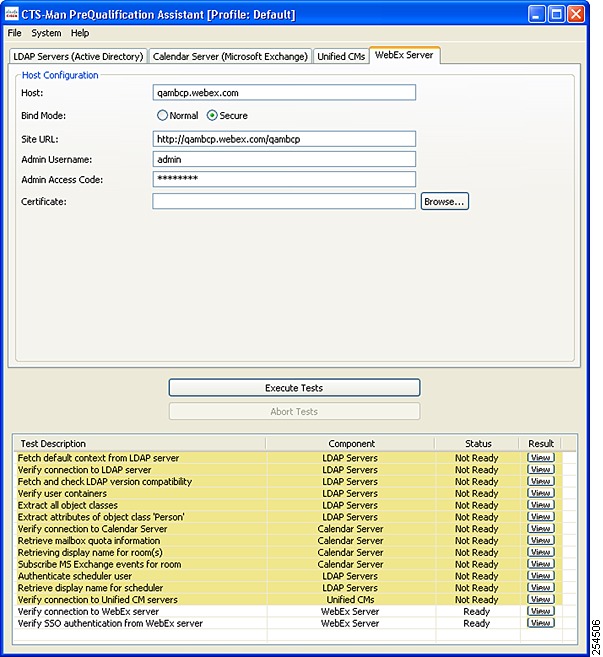View result for Verify SSO authentication test
Screen dimensions: 603x657
pos(541,623)
